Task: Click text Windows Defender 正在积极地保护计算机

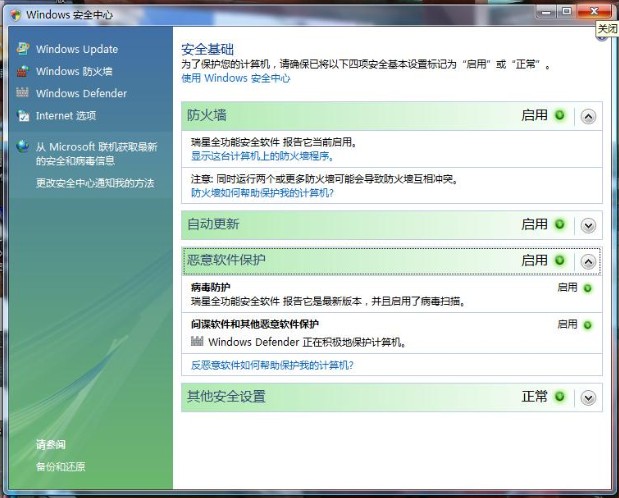Action: [307, 342]
